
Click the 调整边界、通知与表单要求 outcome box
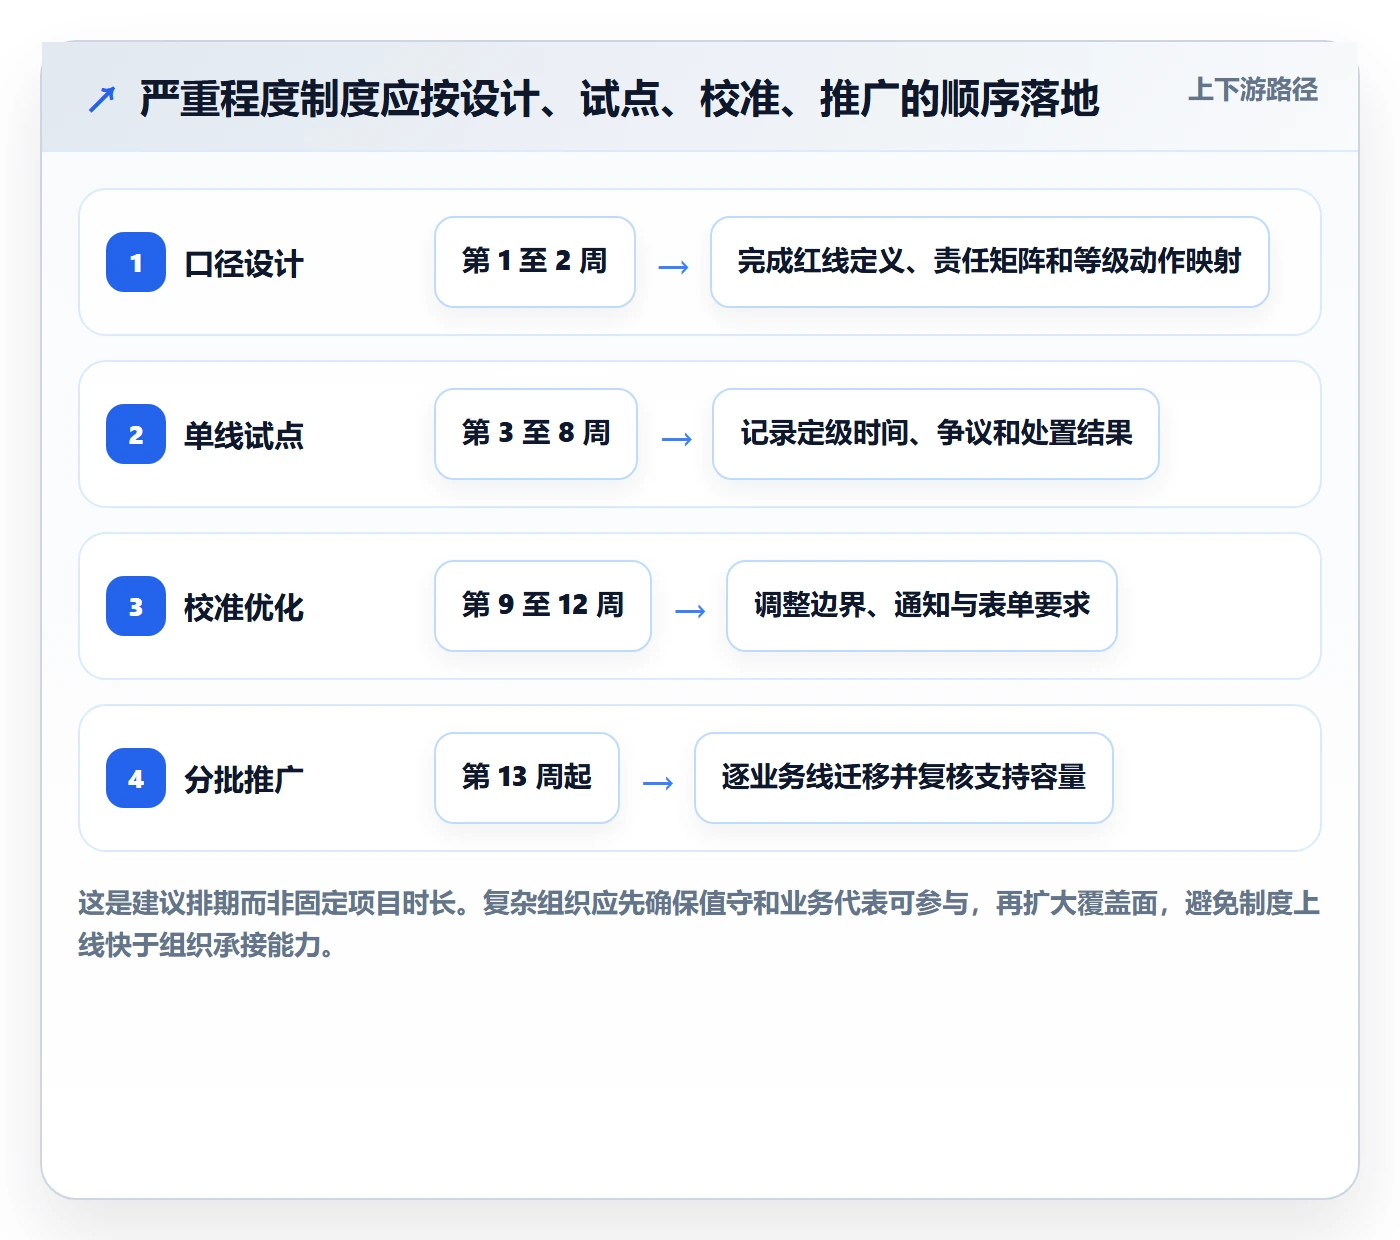coord(922,606)
